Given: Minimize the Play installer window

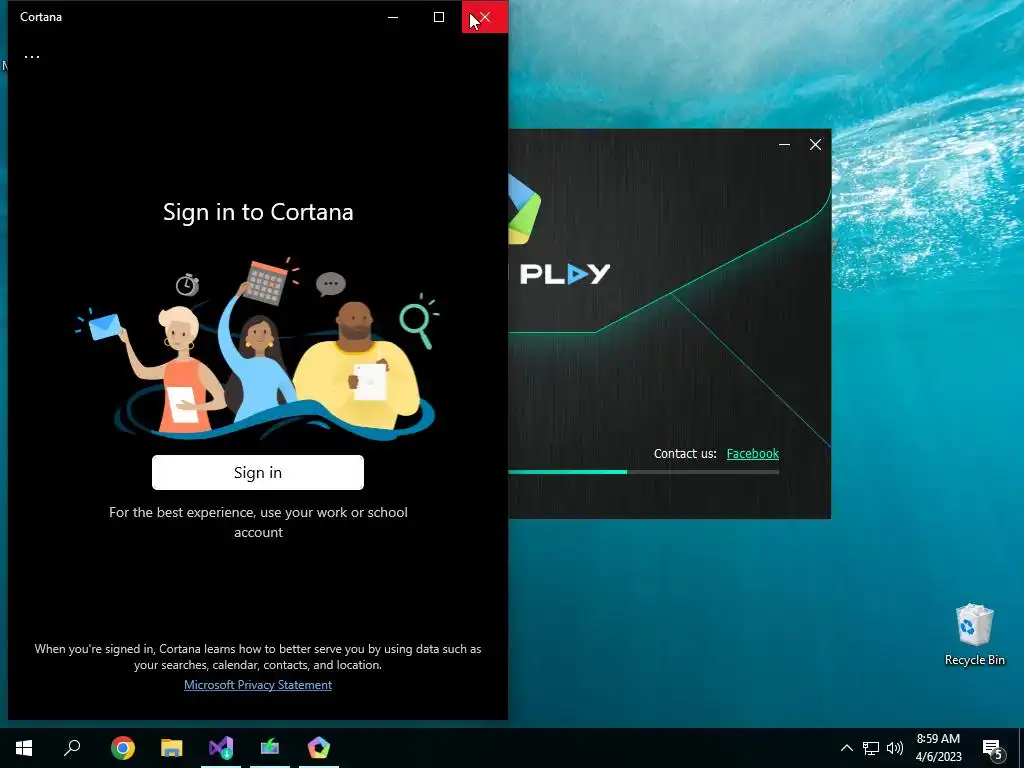Looking at the screenshot, I should pos(784,144).
